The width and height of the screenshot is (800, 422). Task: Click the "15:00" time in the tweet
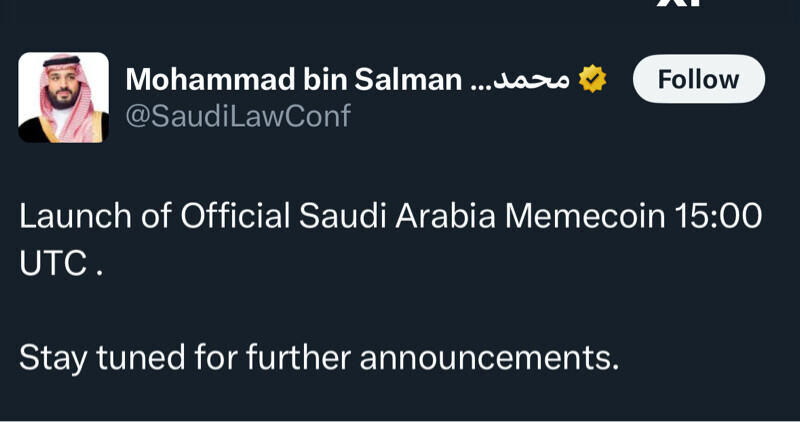(x=722, y=216)
